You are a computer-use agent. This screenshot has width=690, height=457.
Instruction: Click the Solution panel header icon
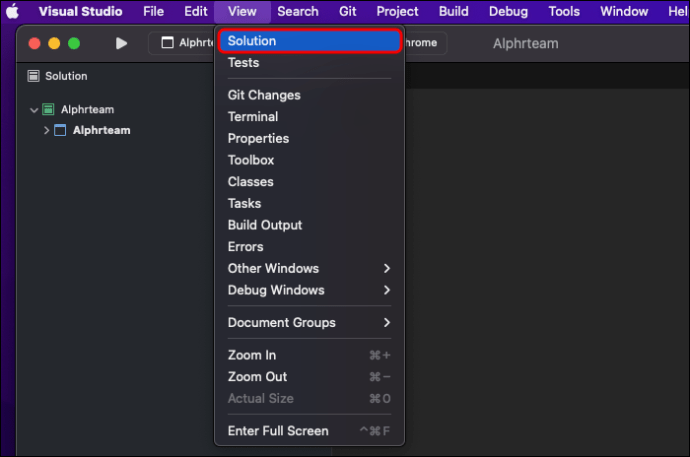[33, 76]
